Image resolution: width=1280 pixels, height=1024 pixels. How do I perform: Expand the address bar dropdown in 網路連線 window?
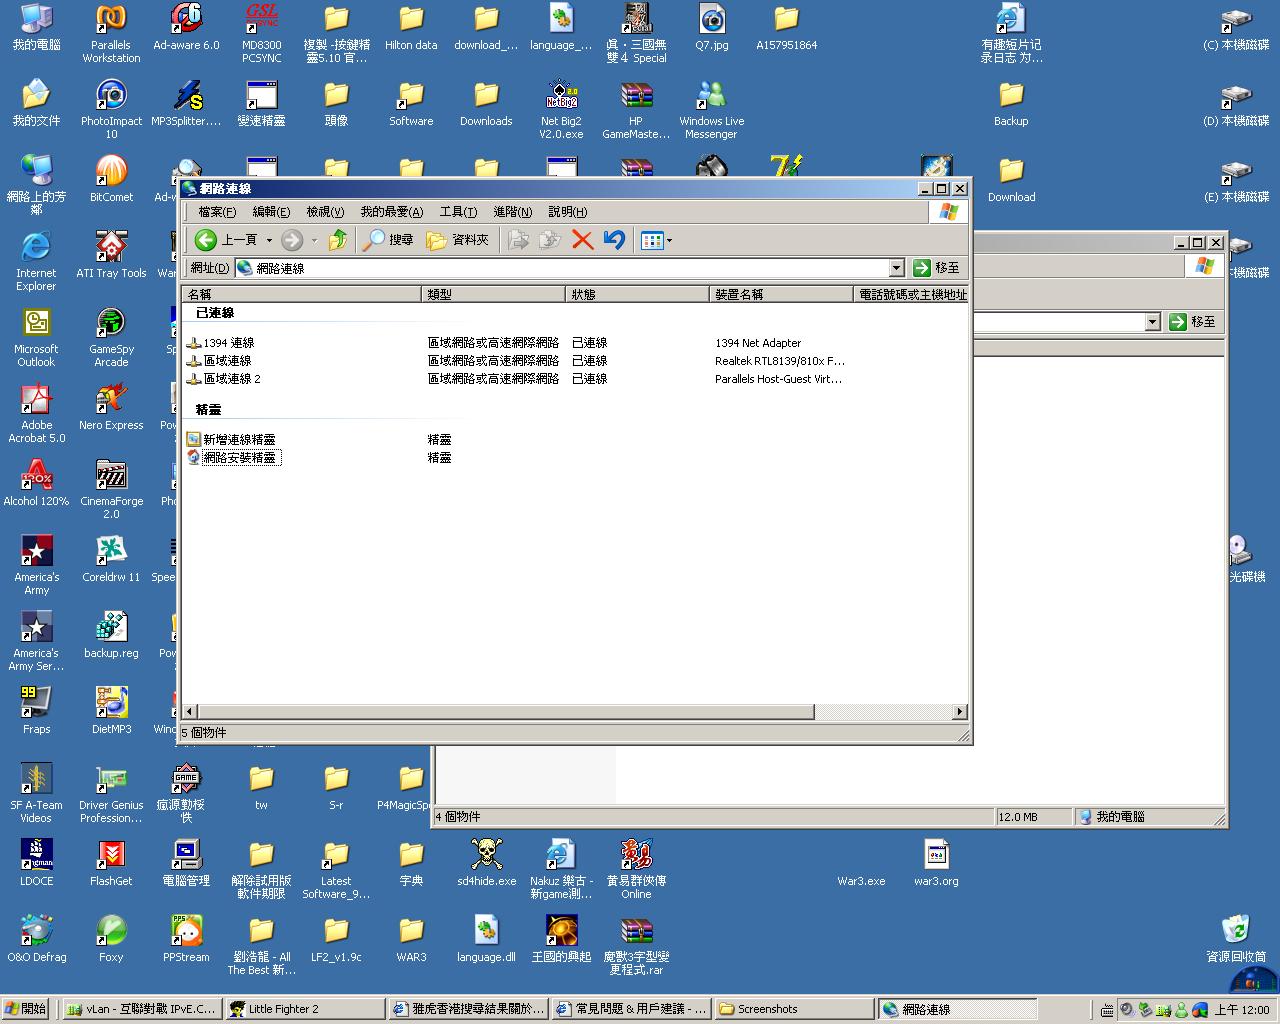coord(896,268)
